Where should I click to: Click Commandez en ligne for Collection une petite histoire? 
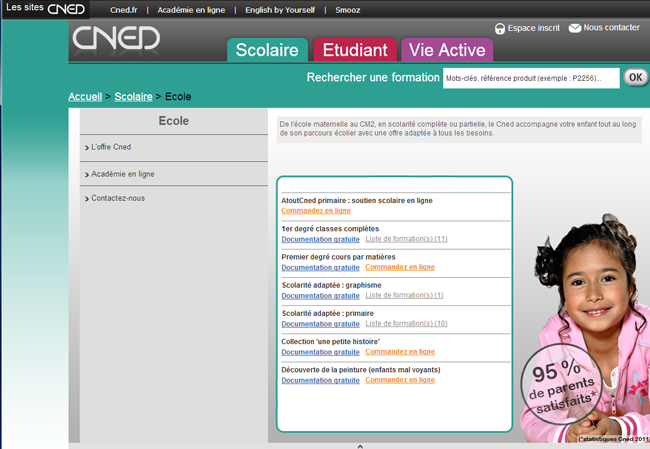[x=400, y=352]
